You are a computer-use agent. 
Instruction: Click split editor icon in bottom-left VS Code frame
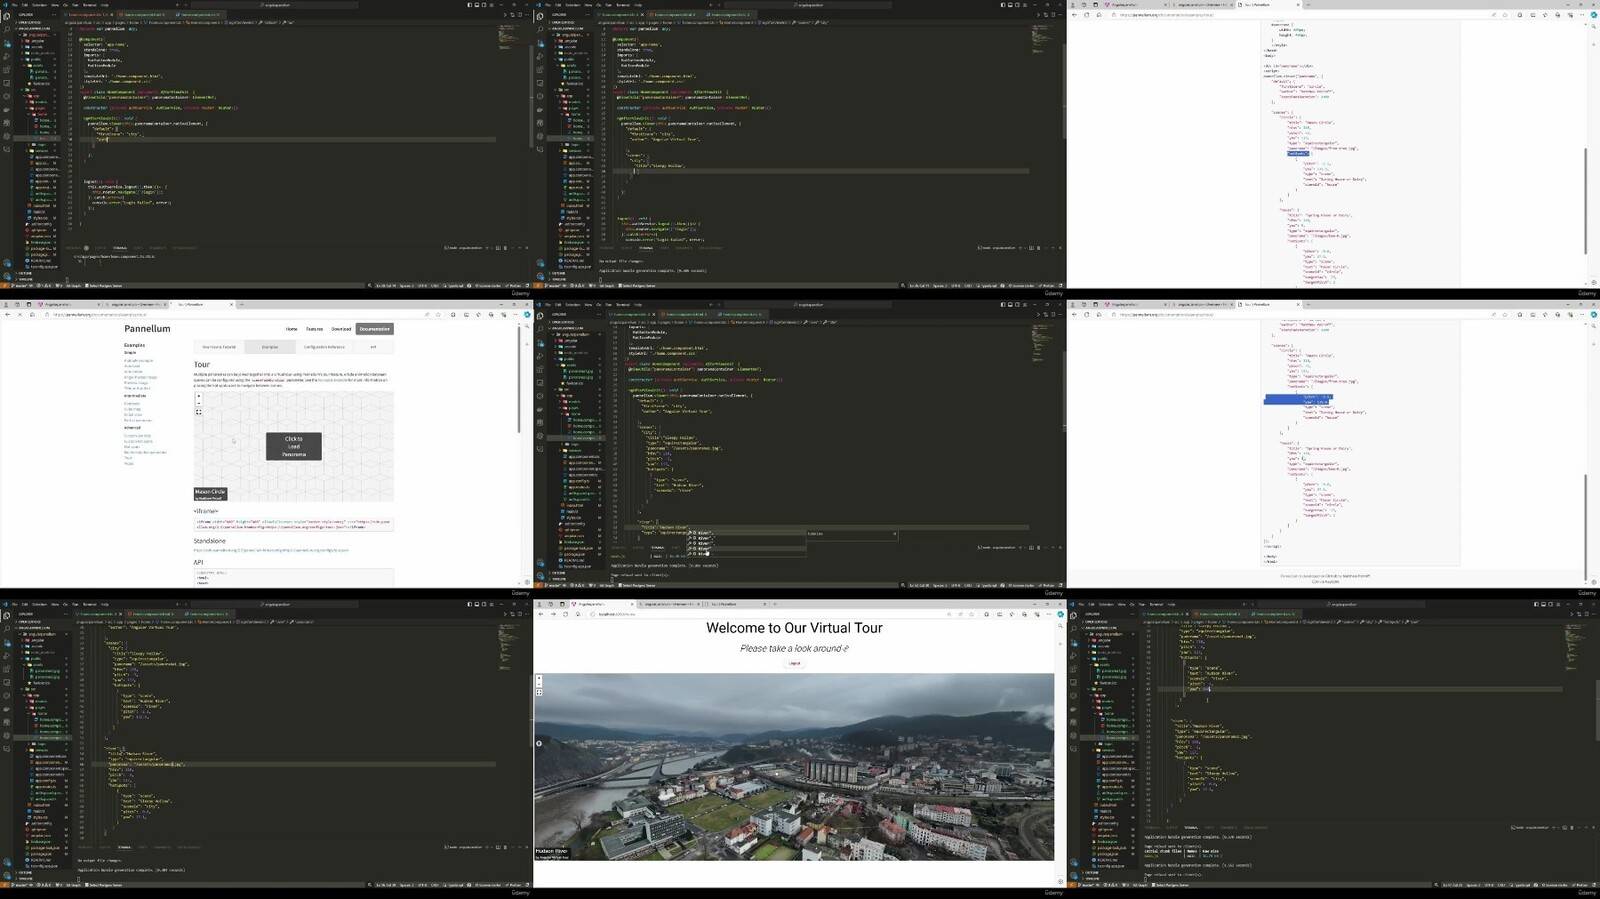[519, 614]
